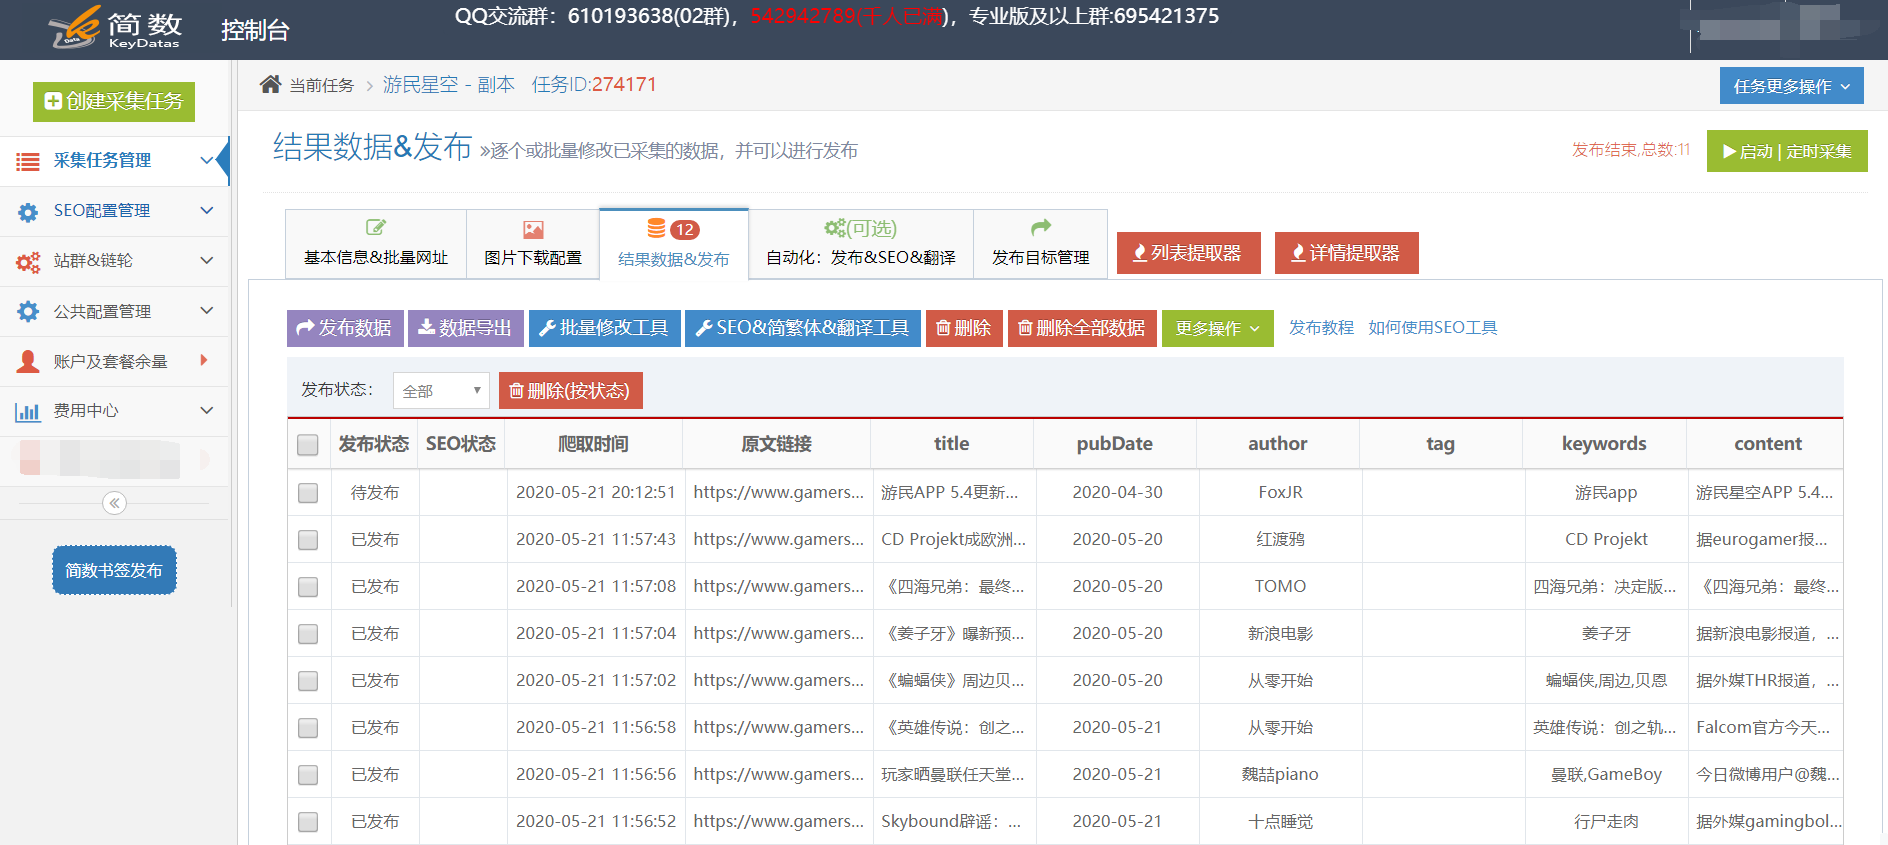Switch to 基本信息&批量网址 tab
Screen dimensions: 1888x845
pyautogui.click(x=376, y=243)
